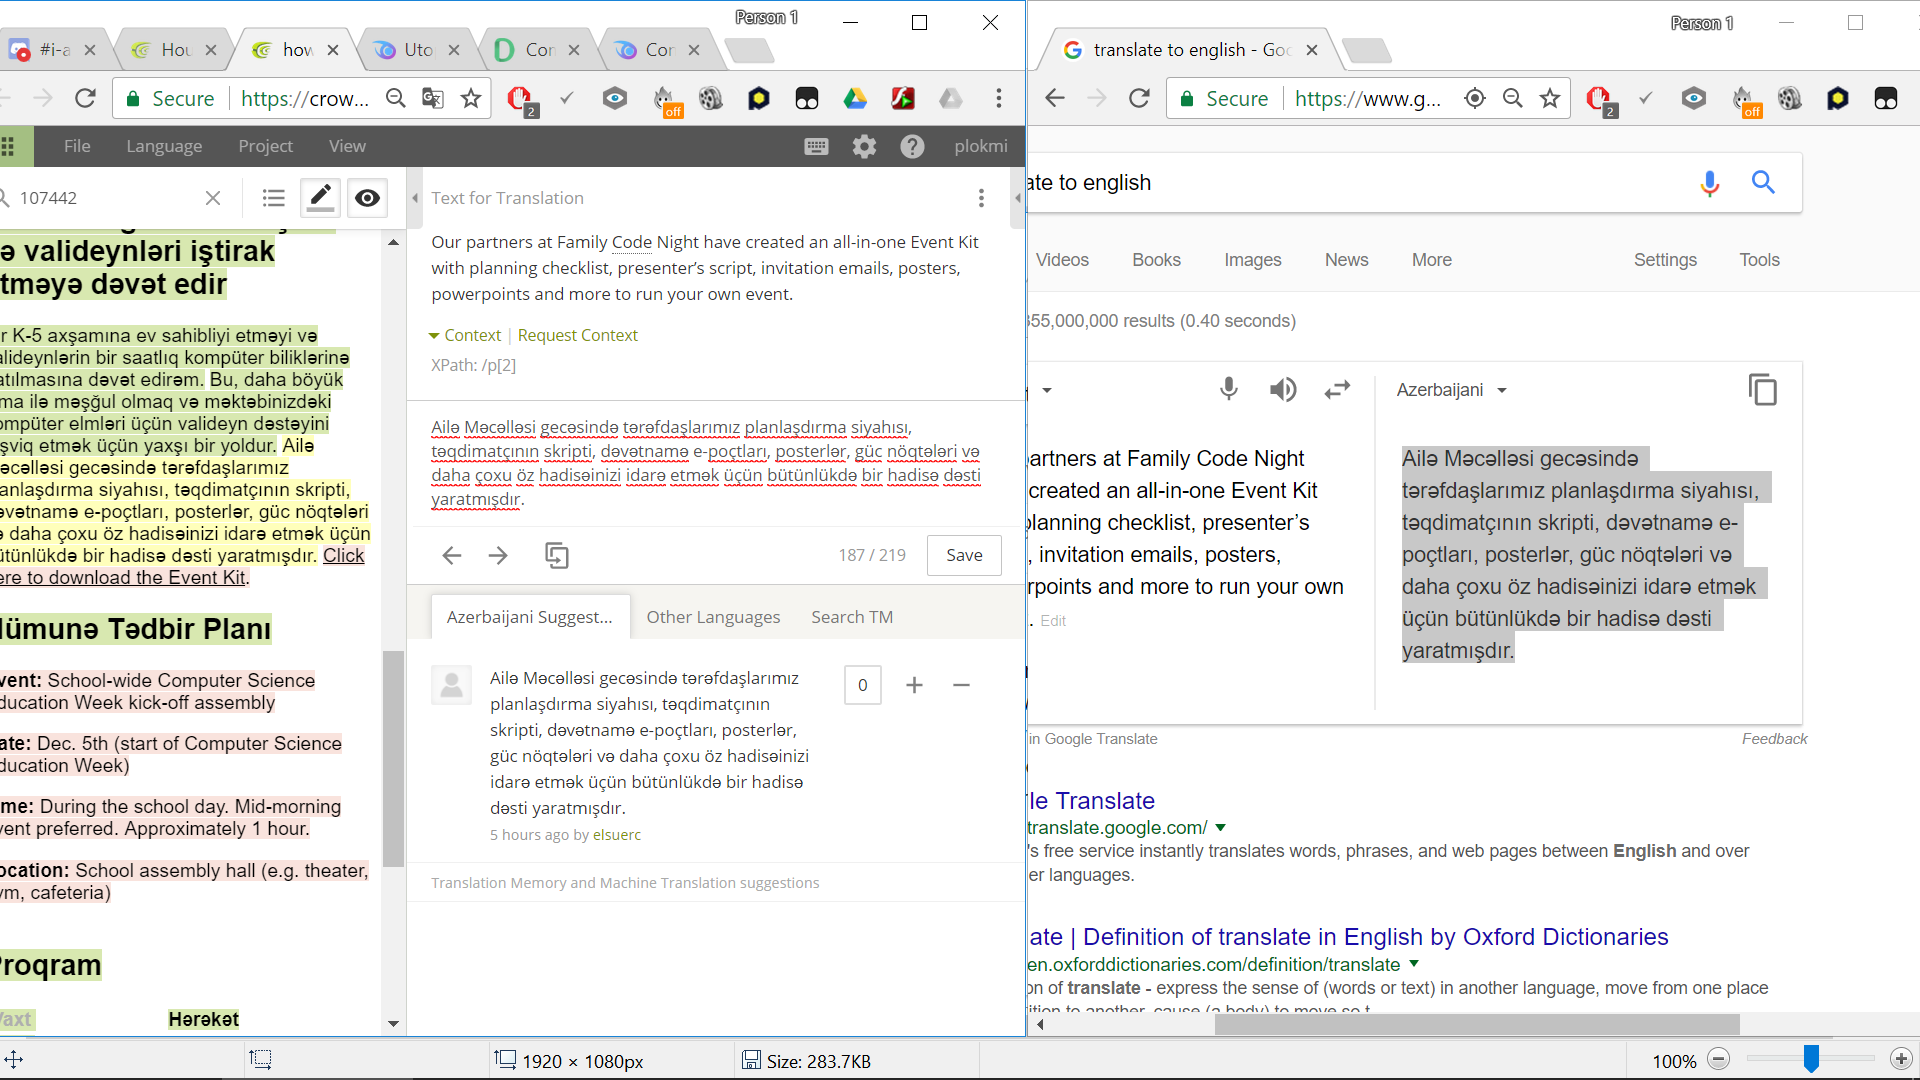
Task: Click Feedback link under translator
Action: 1774,739
